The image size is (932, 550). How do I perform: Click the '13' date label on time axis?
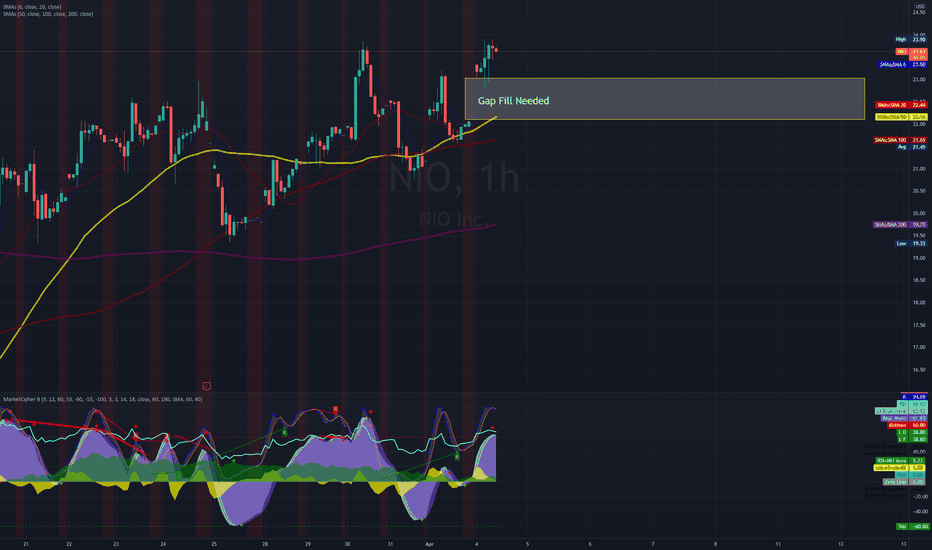coord(903,544)
